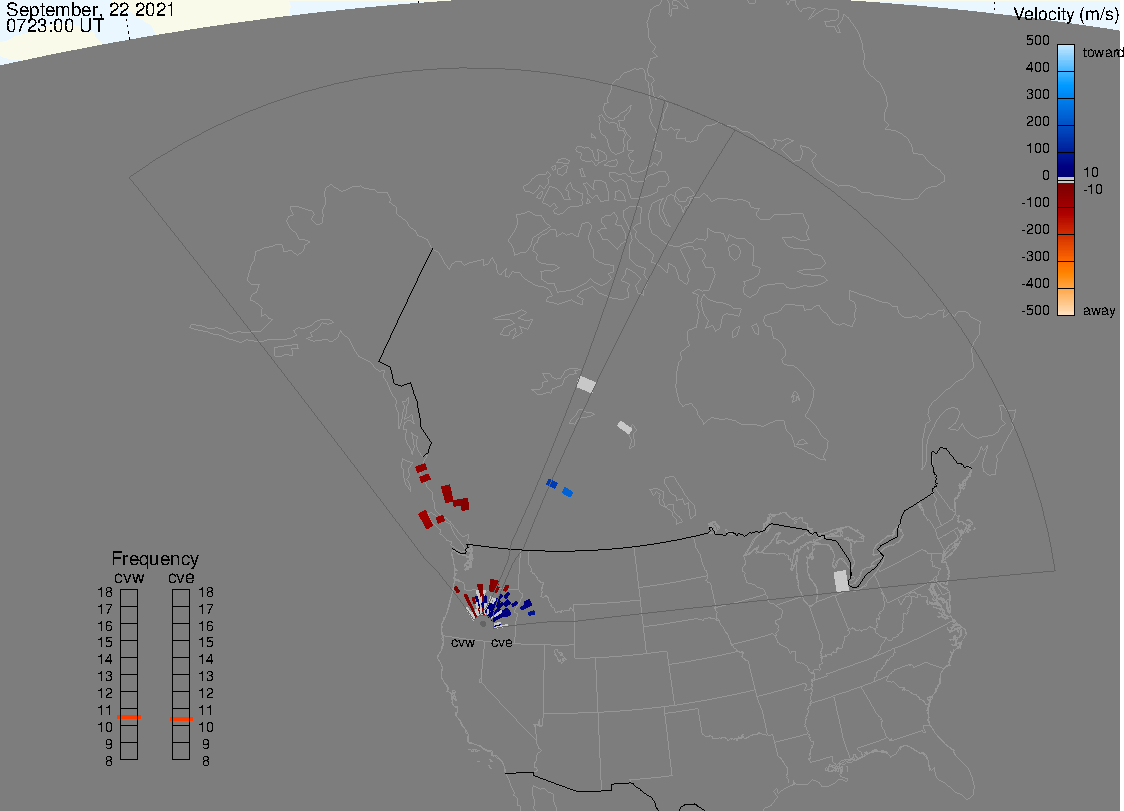
Task: Click the cvw heading above frequency bar
Action: (x=129, y=578)
